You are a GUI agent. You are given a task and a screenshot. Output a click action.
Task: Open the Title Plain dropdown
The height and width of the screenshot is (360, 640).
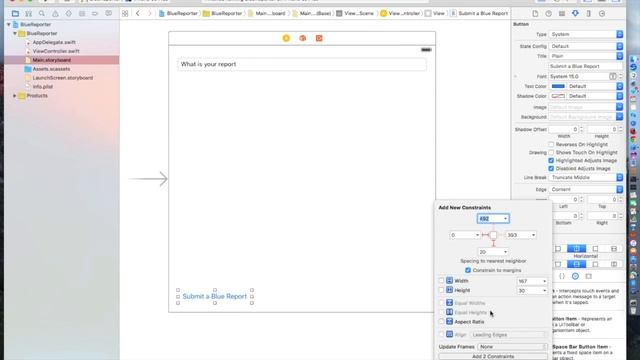coord(586,56)
